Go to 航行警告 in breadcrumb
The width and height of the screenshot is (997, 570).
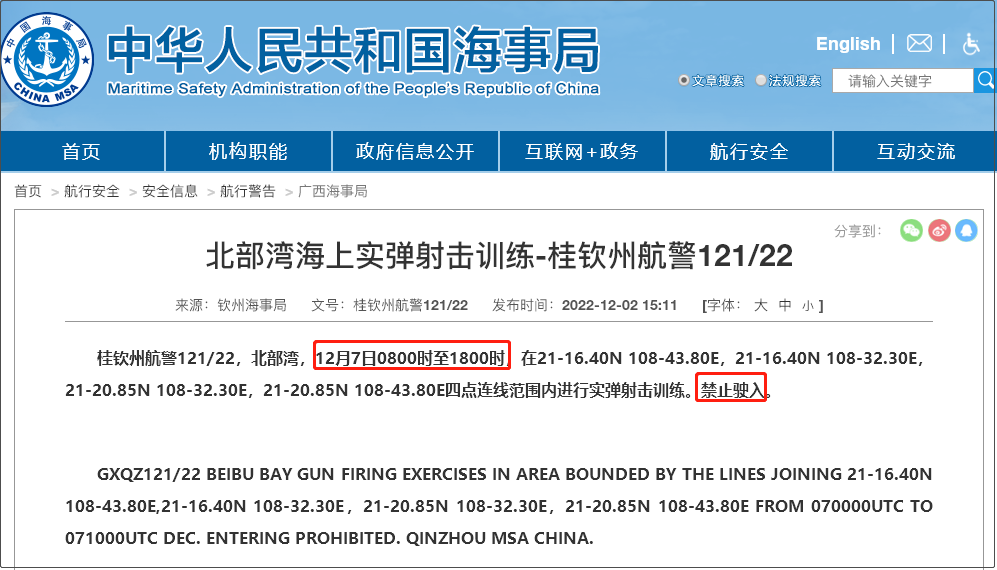point(248,191)
